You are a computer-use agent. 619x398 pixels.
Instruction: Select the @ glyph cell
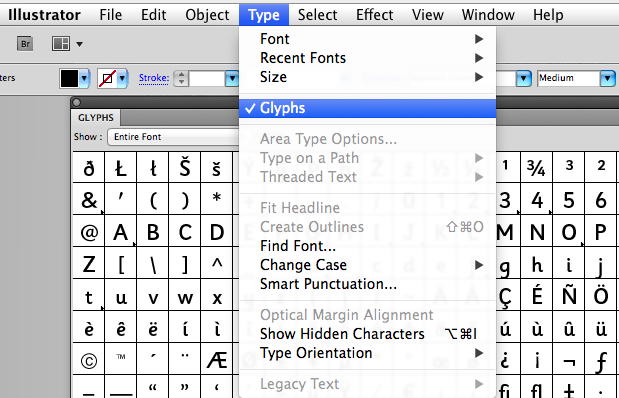click(x=89, y=231)
